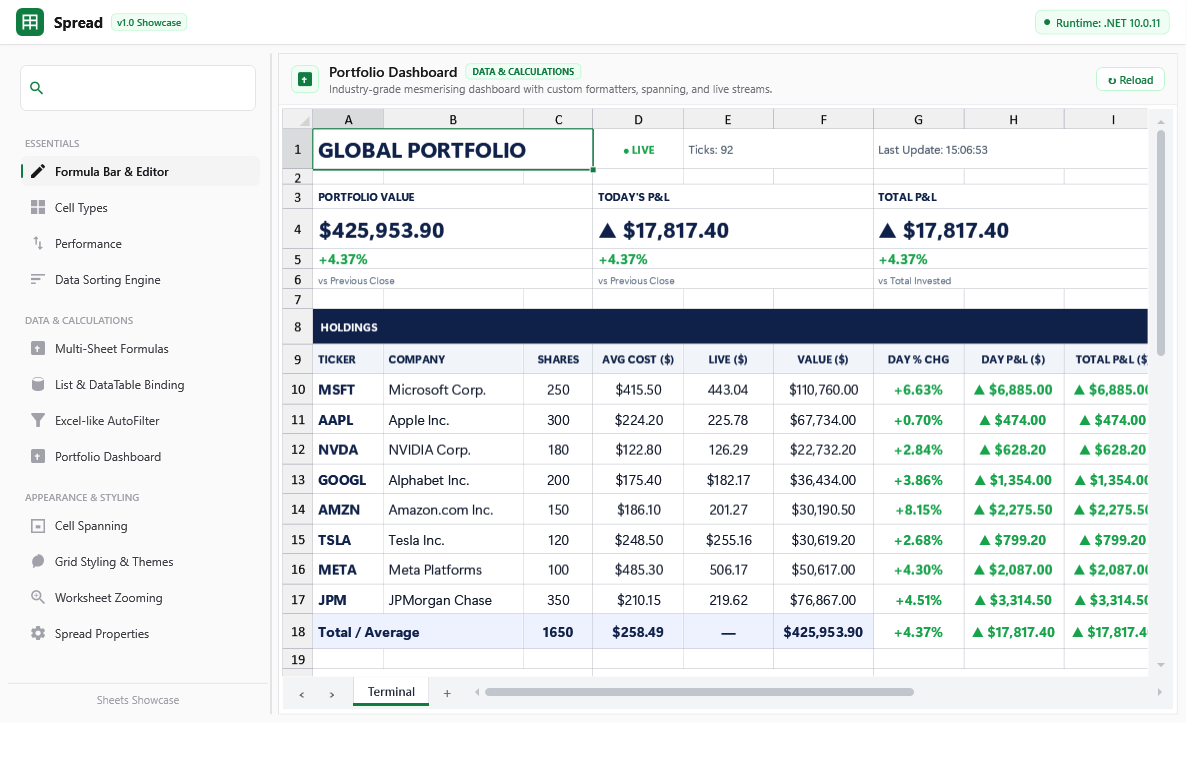
Task: Click the next sheet tab arrow
Action: (332, 693)
